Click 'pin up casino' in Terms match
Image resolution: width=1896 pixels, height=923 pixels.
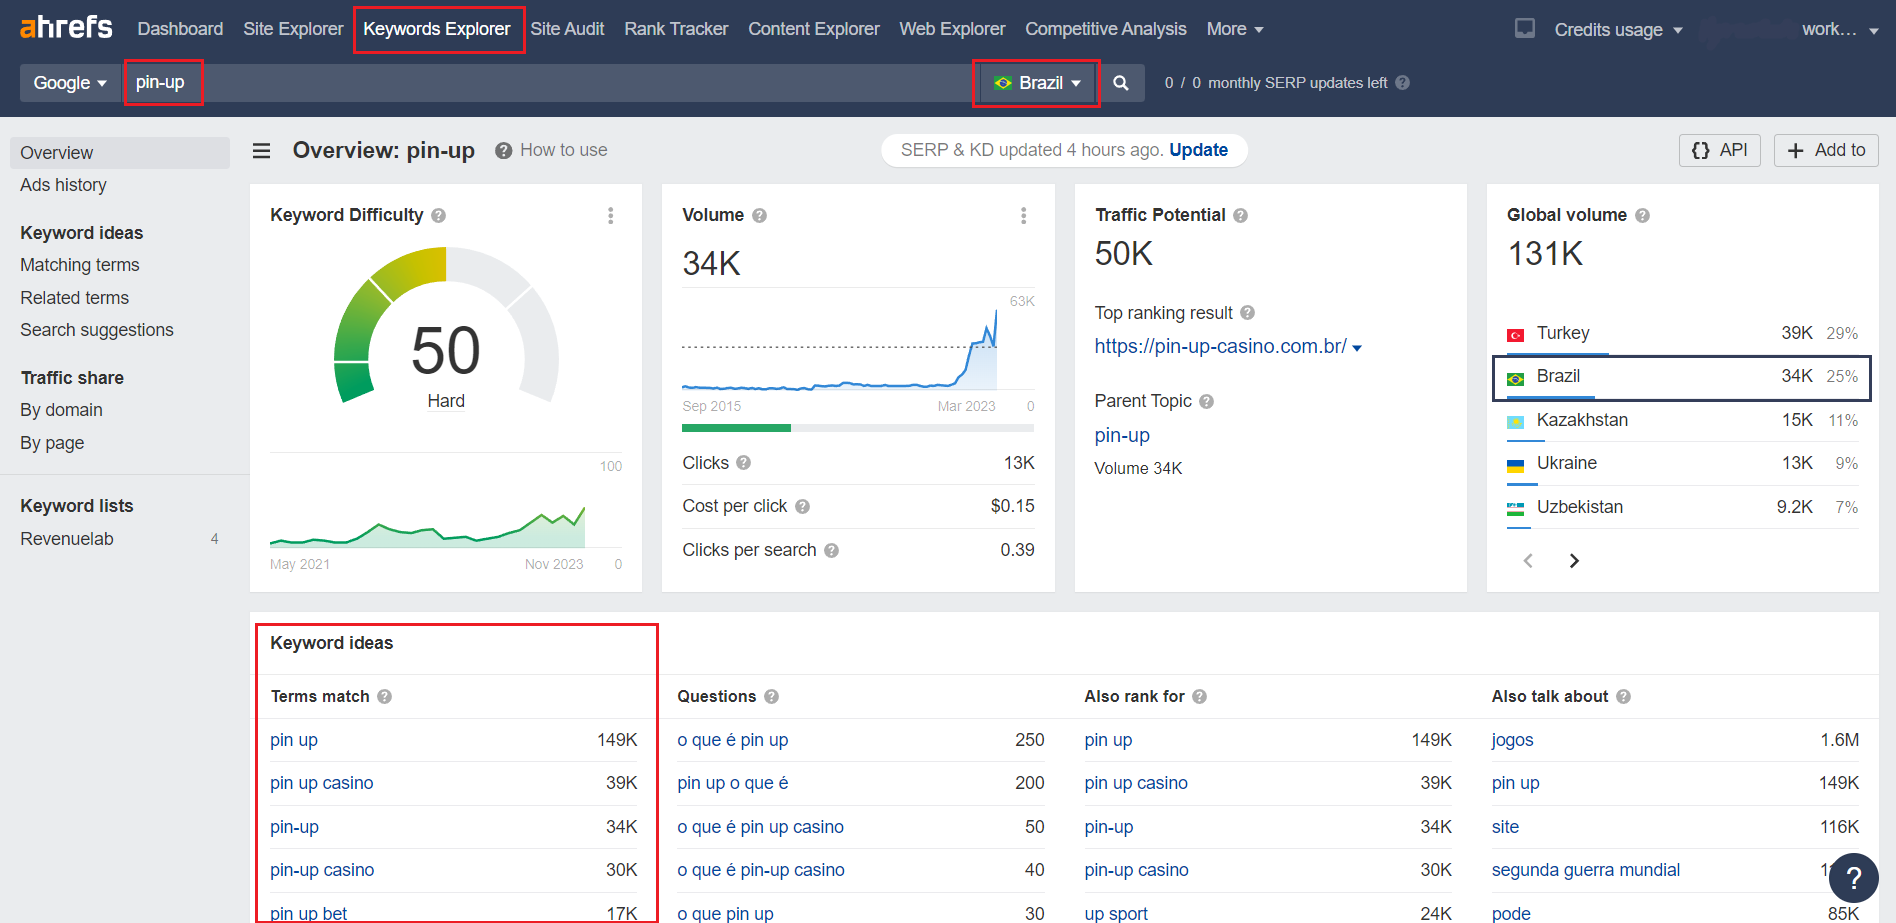pos(321,783)
